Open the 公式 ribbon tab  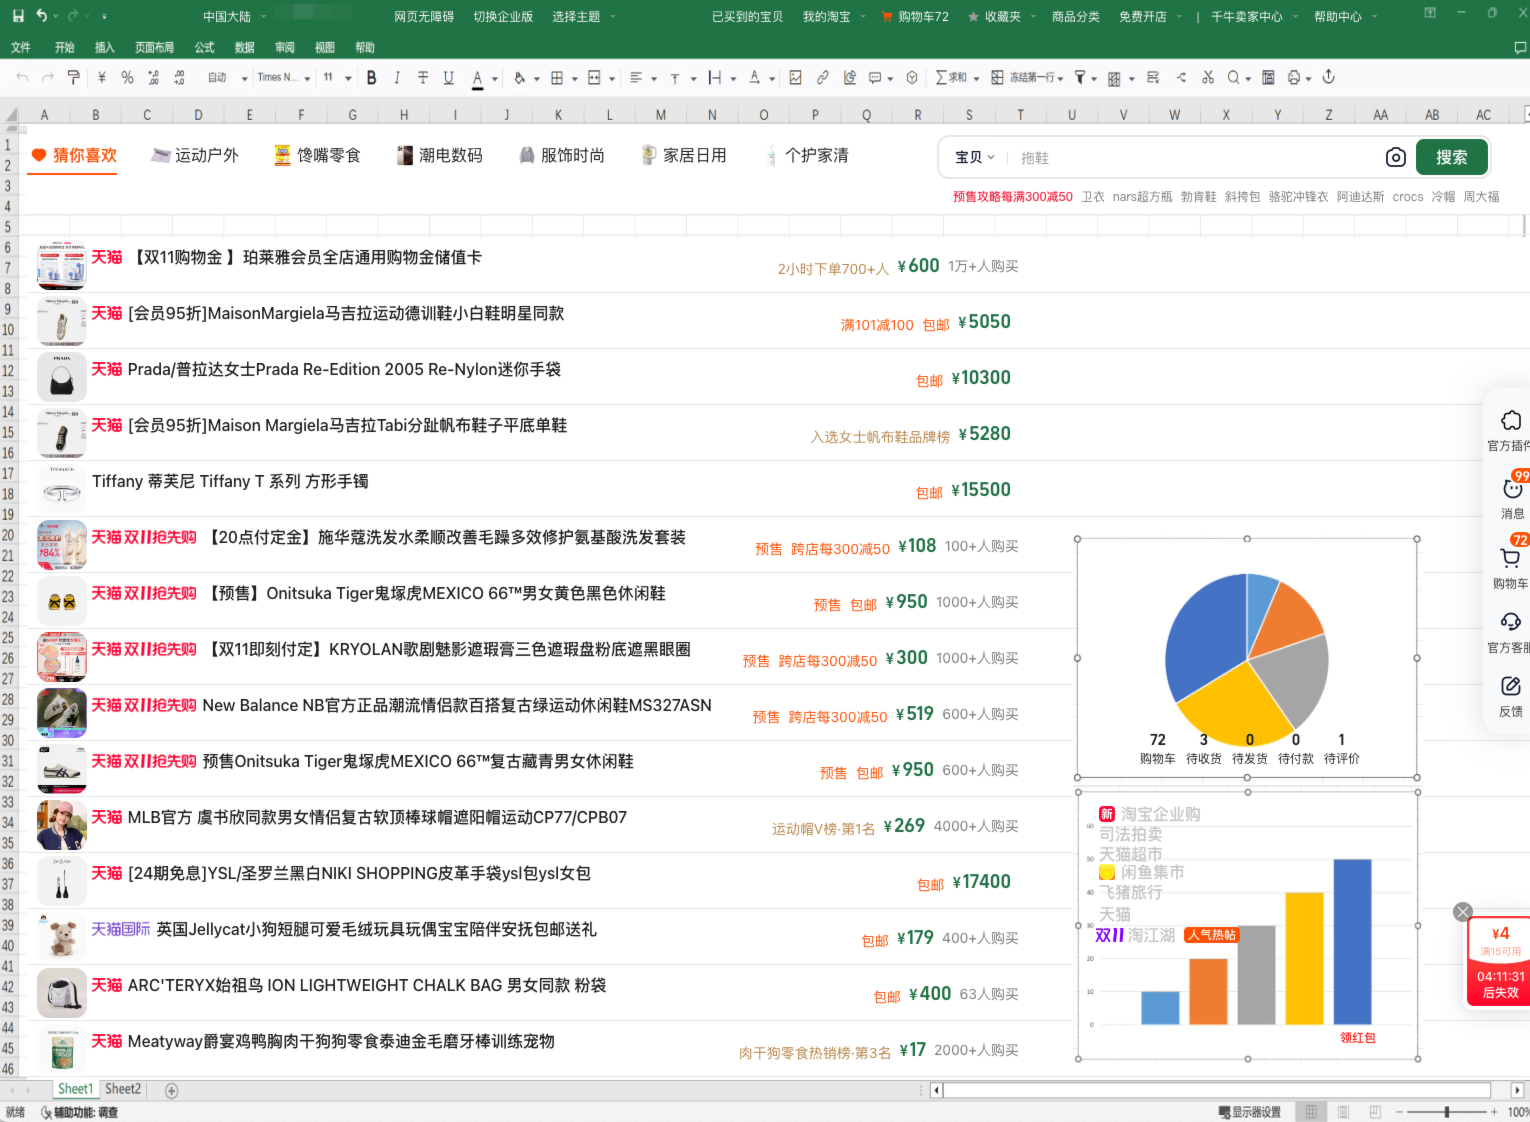click(x=205, y=47)
